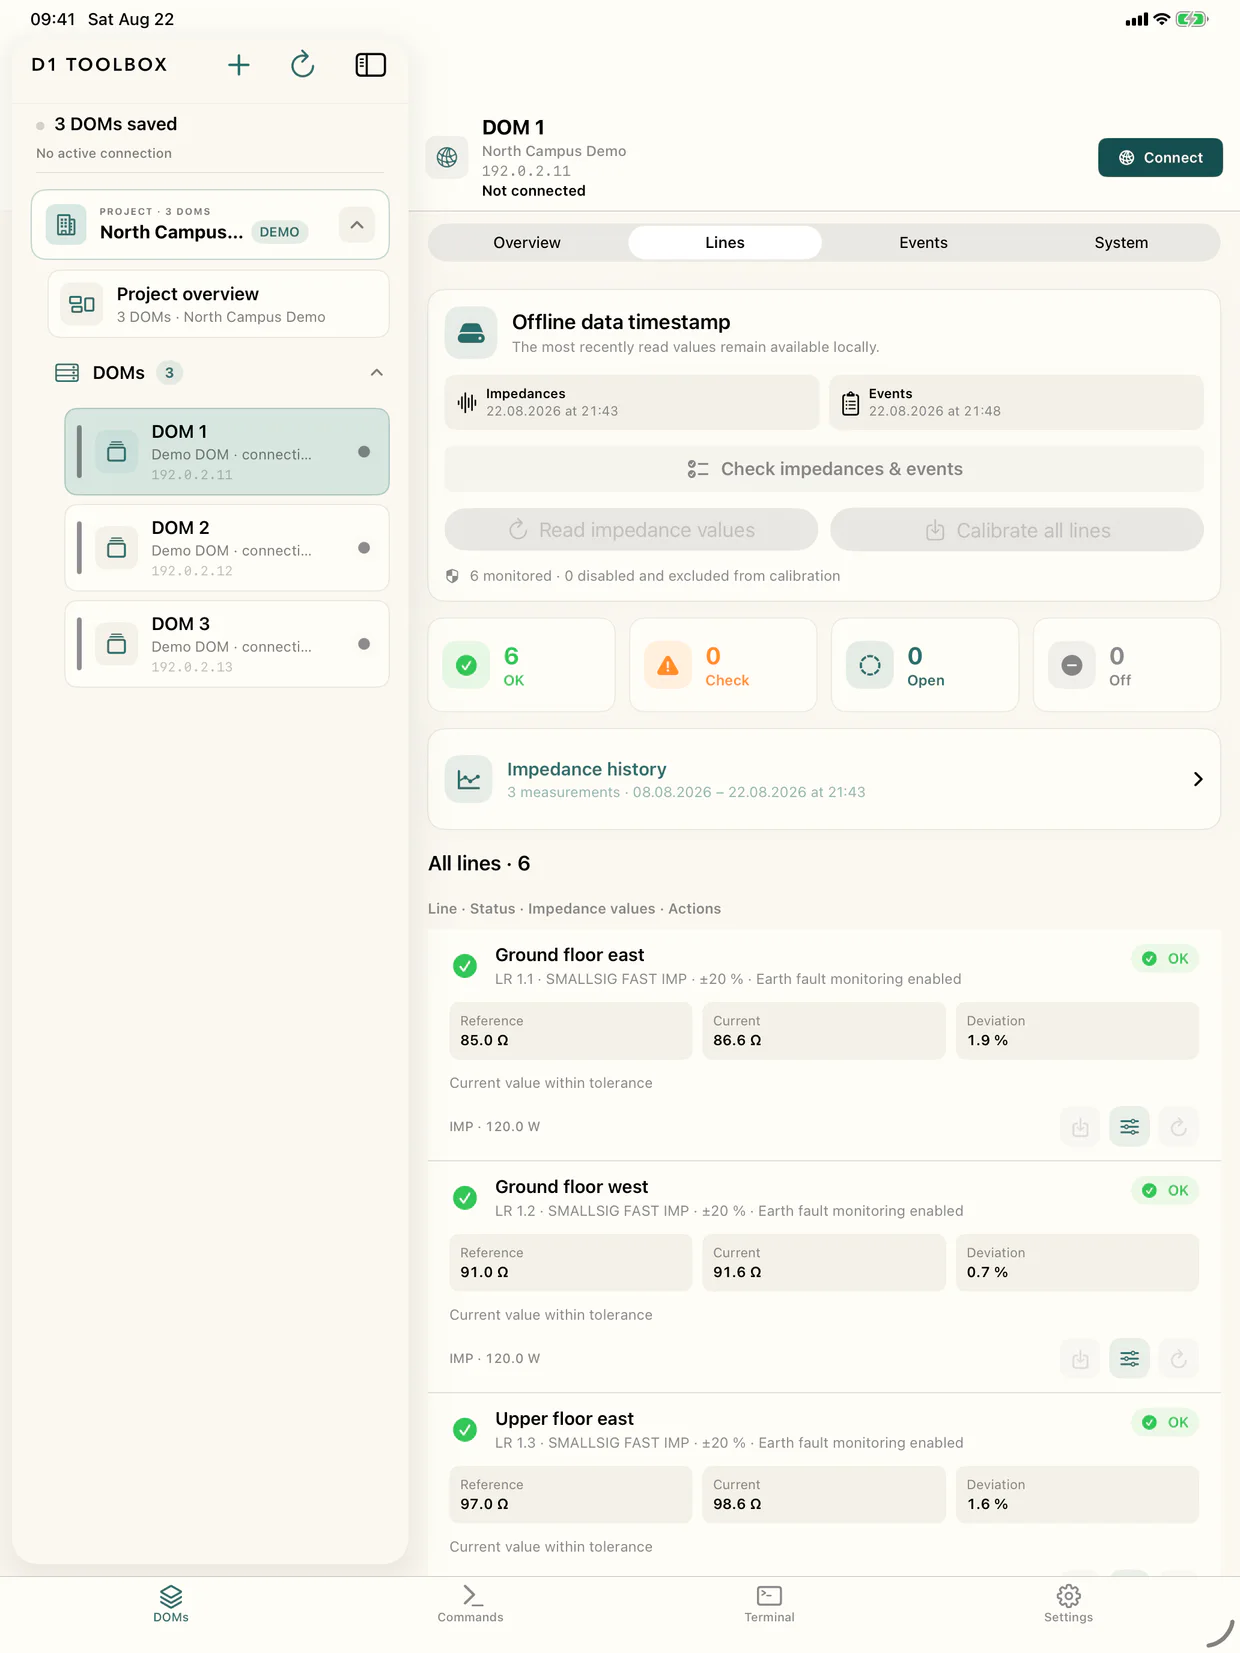This screenshot has width=1240, height=1653.
Task: Select DOM 3 in the sidebar
Action: point(227,644)
